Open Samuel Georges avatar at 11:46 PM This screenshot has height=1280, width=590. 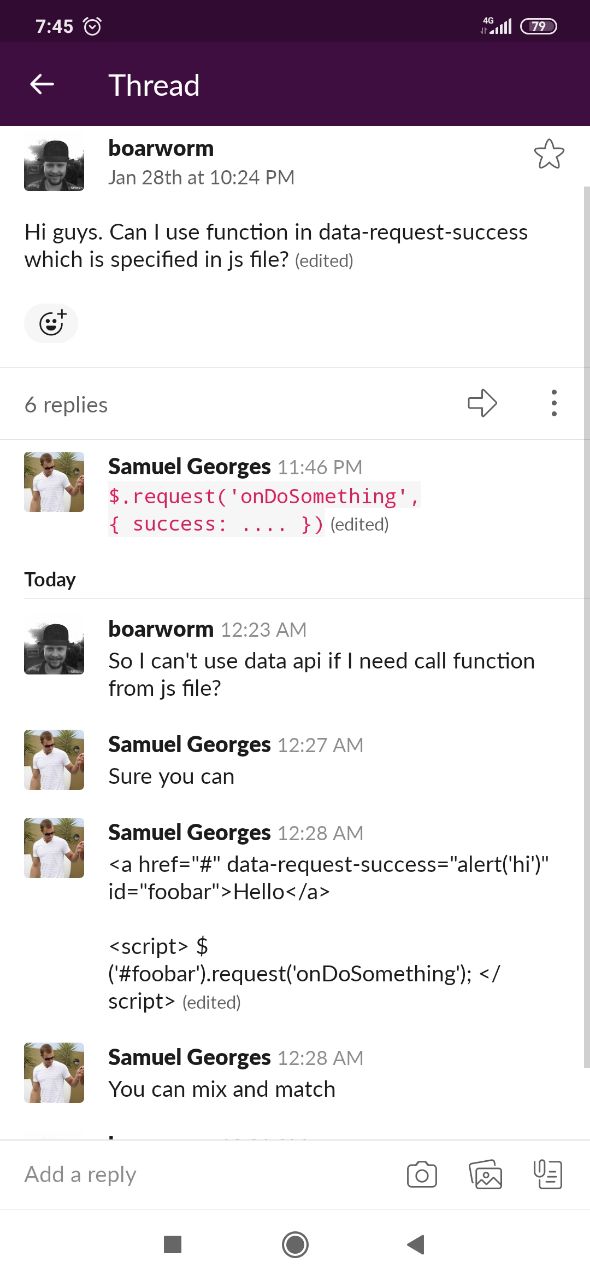pos(54,482)
